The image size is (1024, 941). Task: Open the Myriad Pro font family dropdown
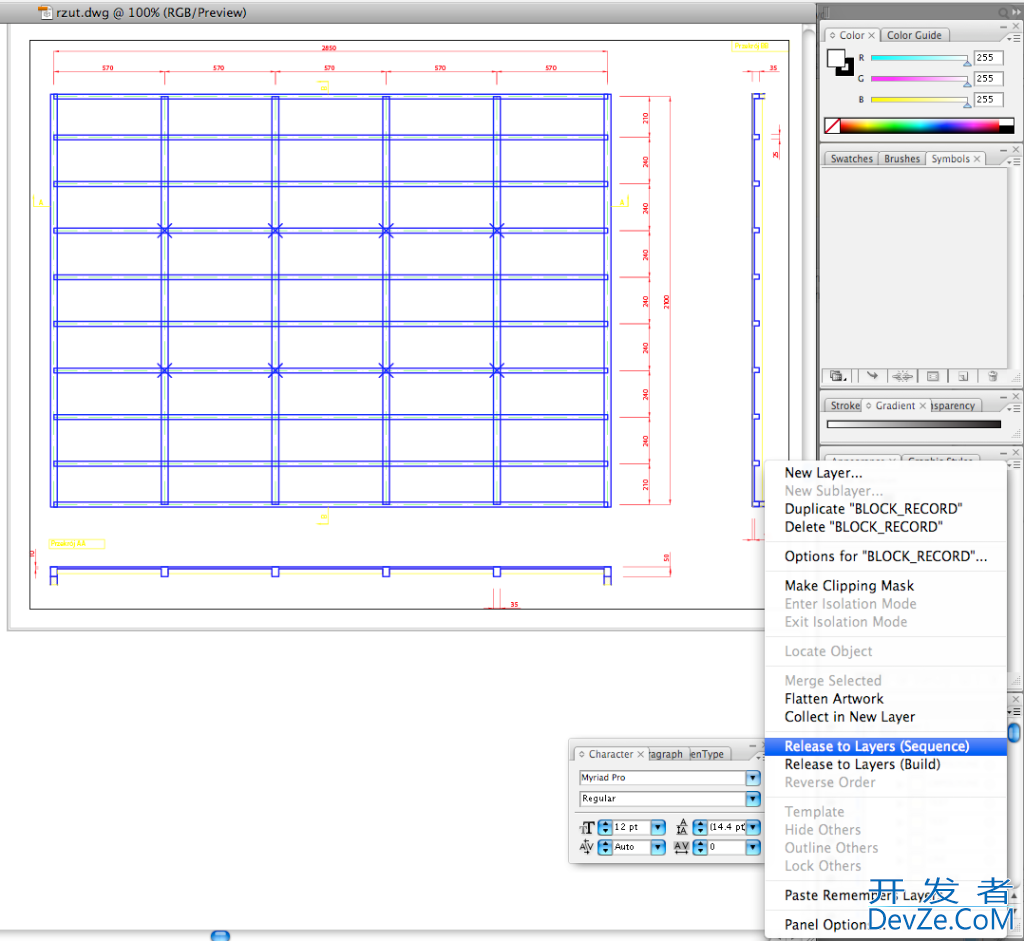(753, 778)
